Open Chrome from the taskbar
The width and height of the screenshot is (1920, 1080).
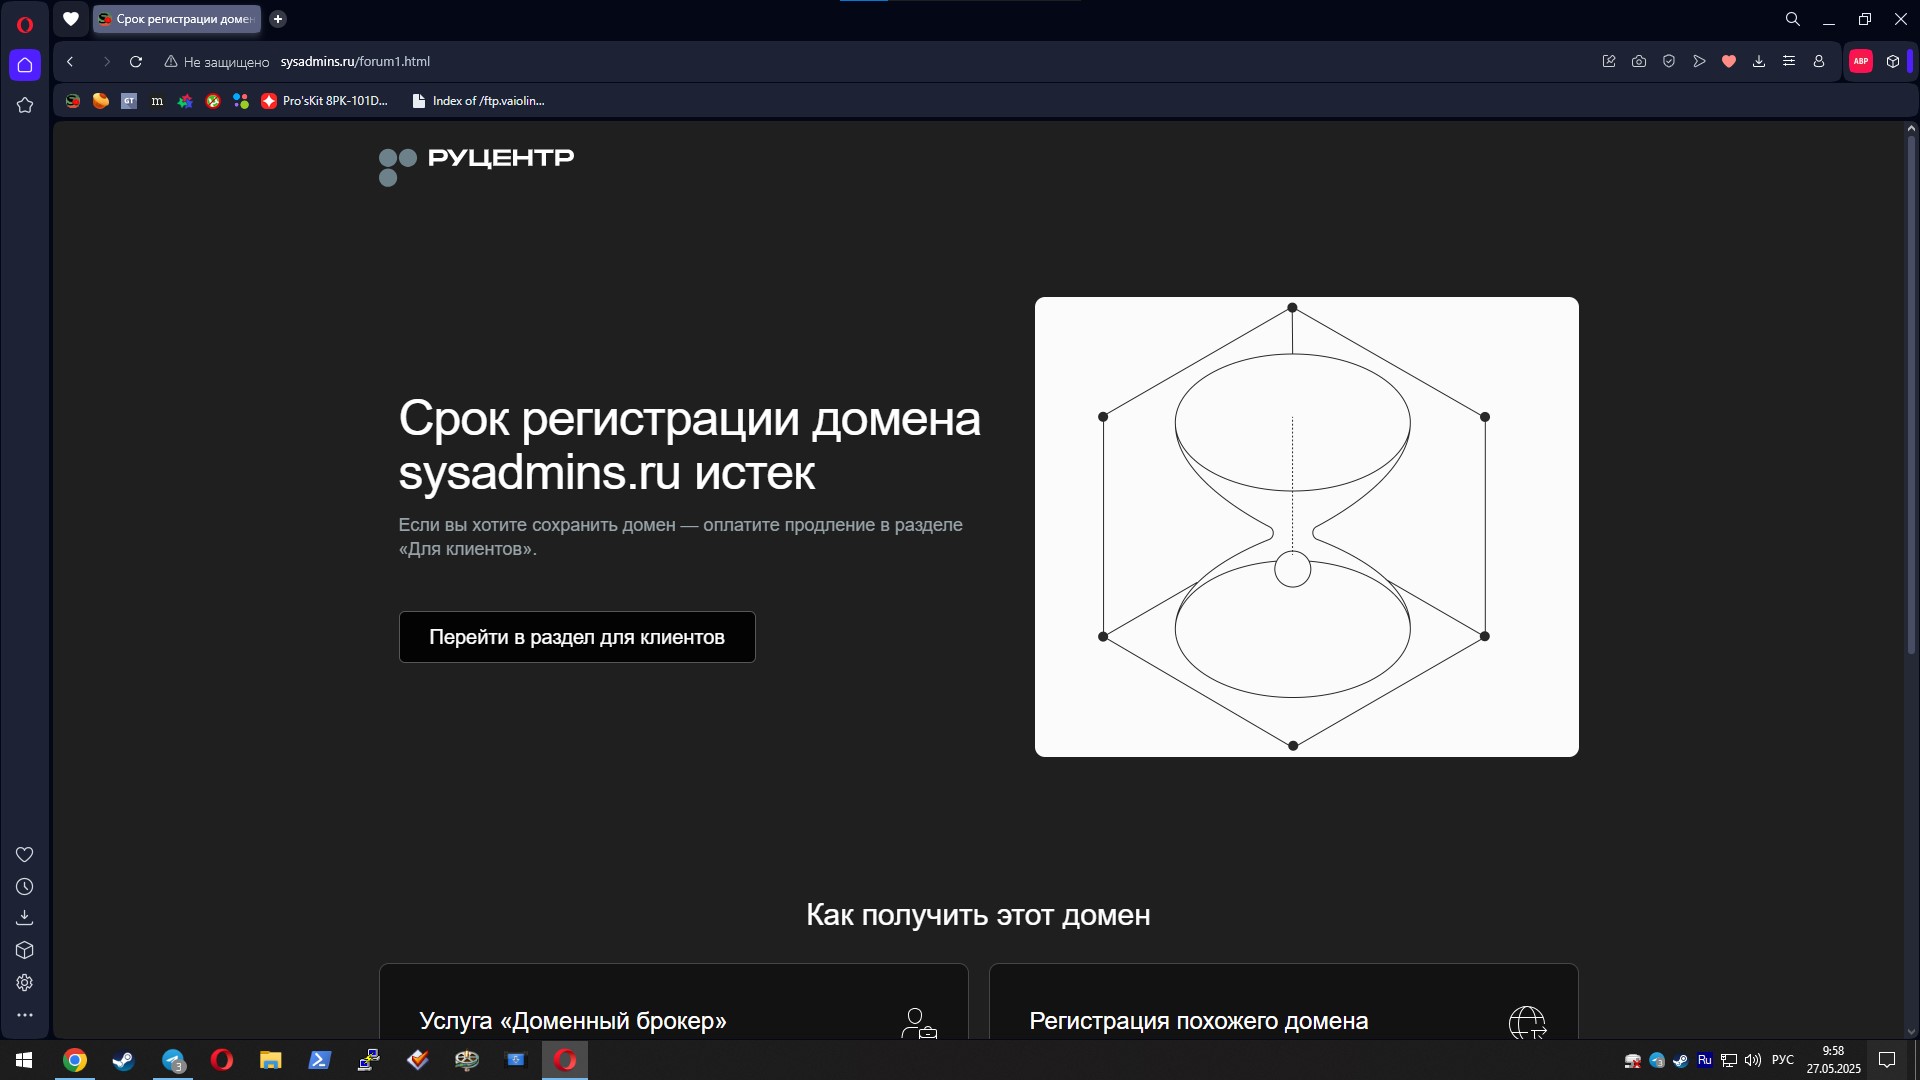point(75,1060)
